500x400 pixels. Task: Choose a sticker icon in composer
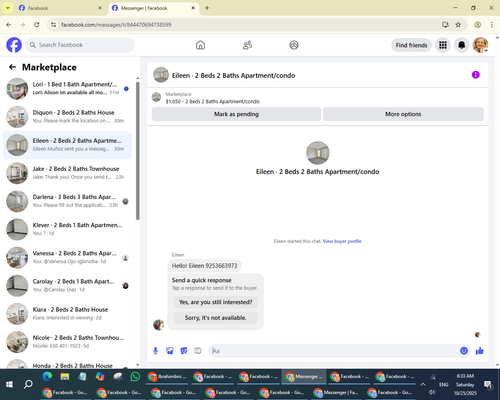[184, 351]
